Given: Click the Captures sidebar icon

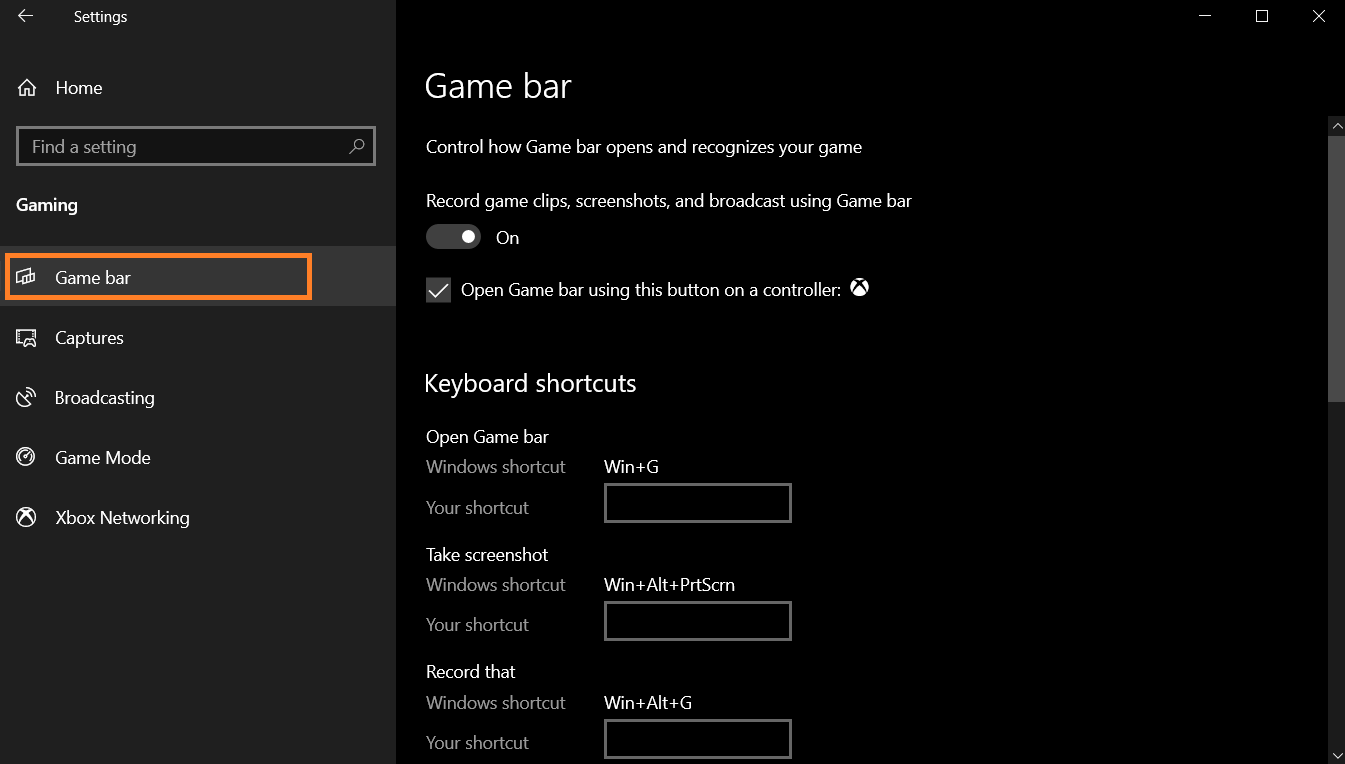Looking at the screenshot, I should 27,338.
